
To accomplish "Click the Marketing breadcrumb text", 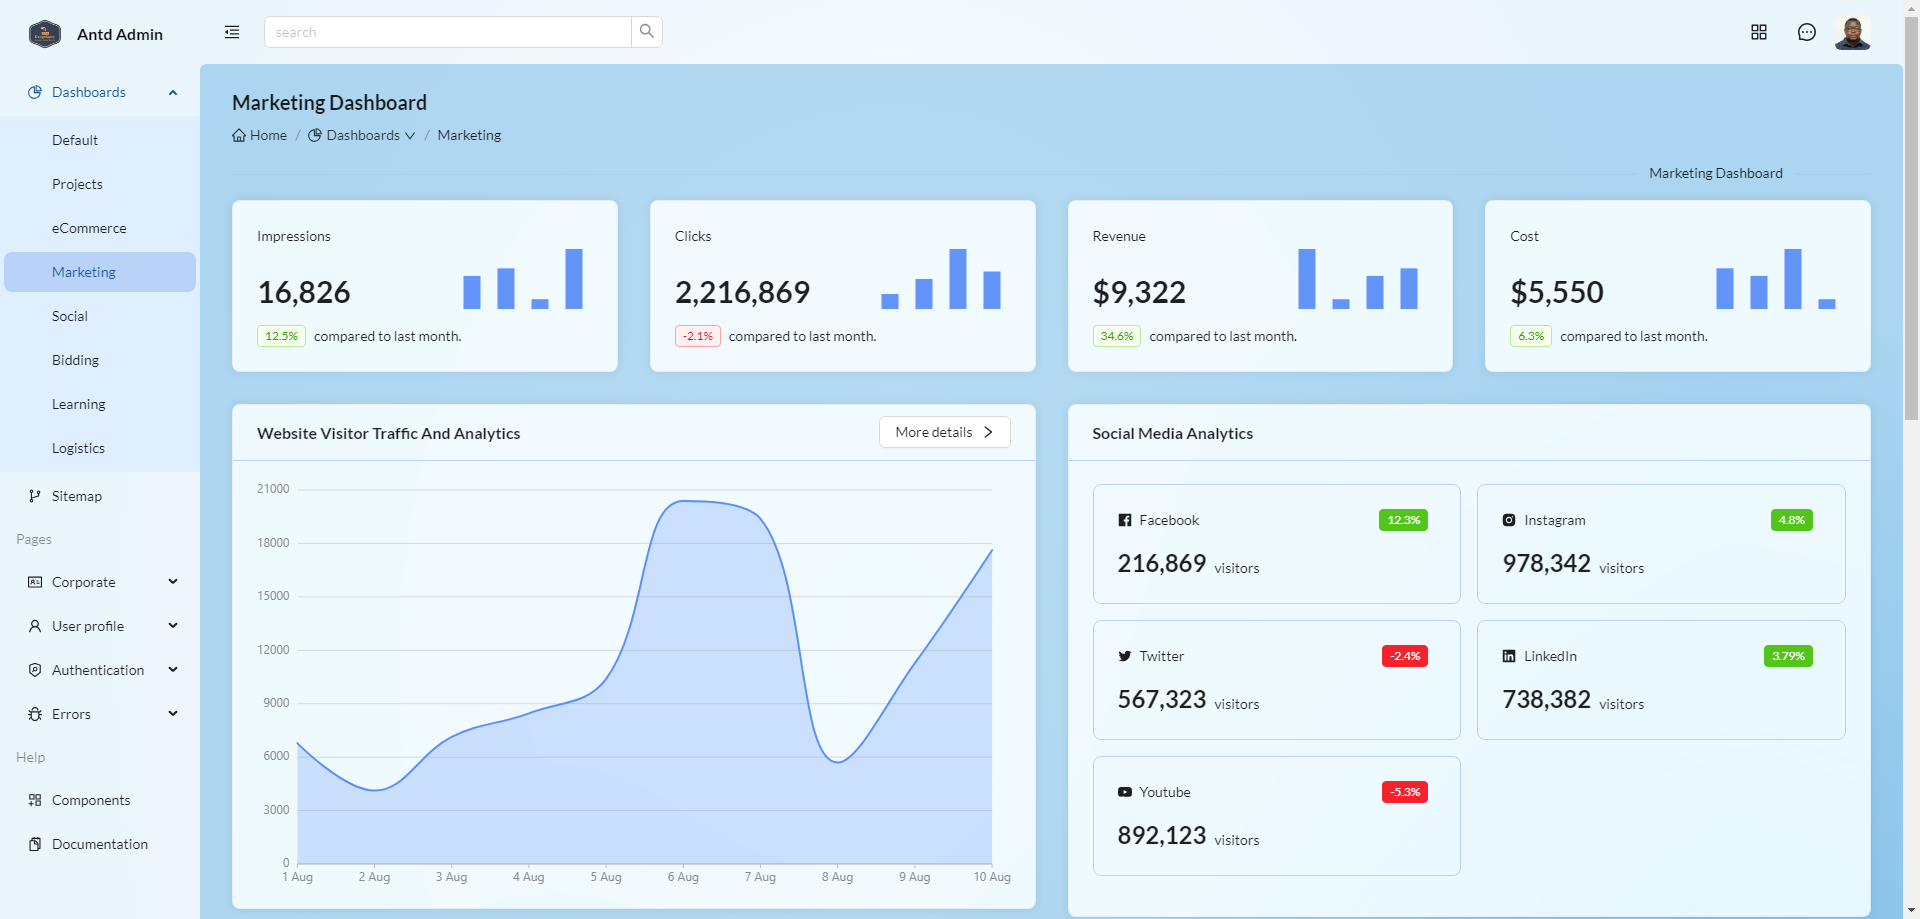I will [469, 135].
